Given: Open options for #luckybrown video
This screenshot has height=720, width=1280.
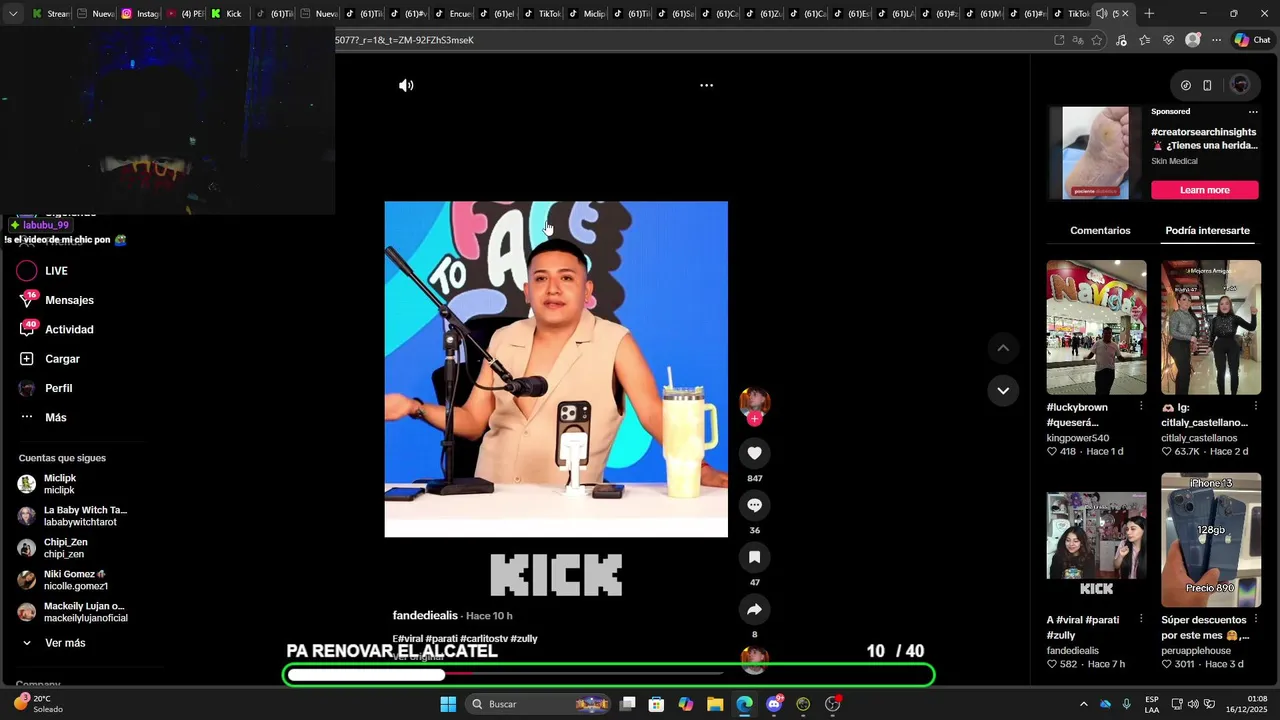Looking at the screenshot, I should 1141,406.
